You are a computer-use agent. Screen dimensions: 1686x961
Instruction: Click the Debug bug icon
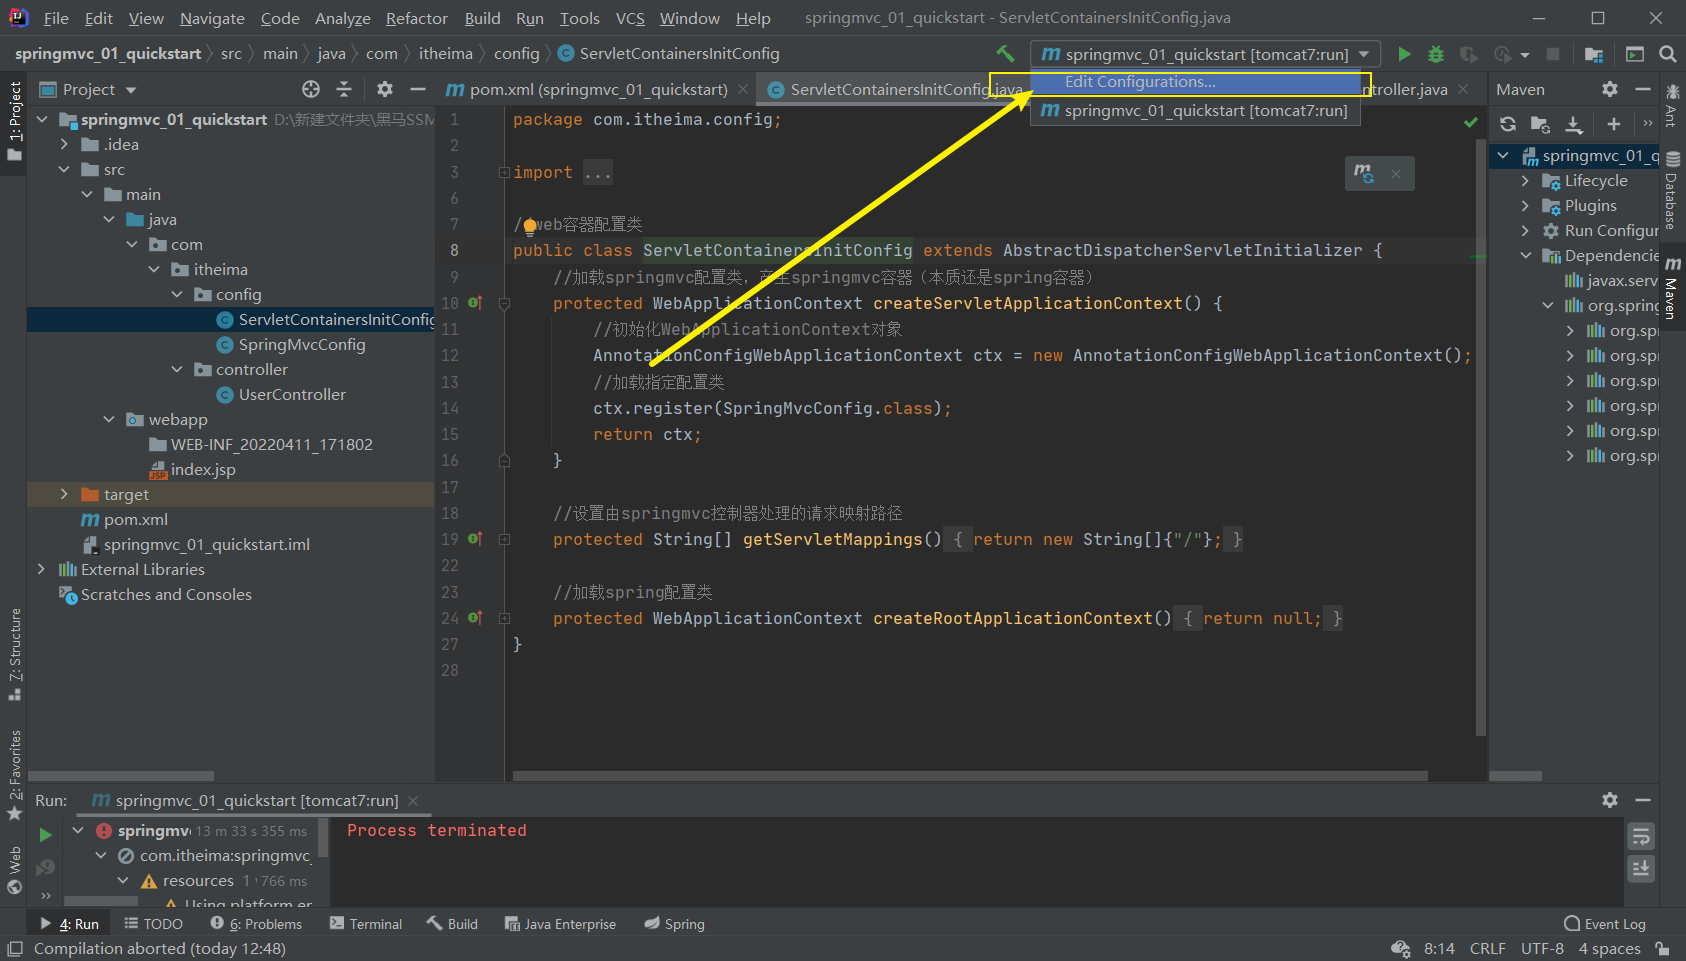tap(1436, 54)
